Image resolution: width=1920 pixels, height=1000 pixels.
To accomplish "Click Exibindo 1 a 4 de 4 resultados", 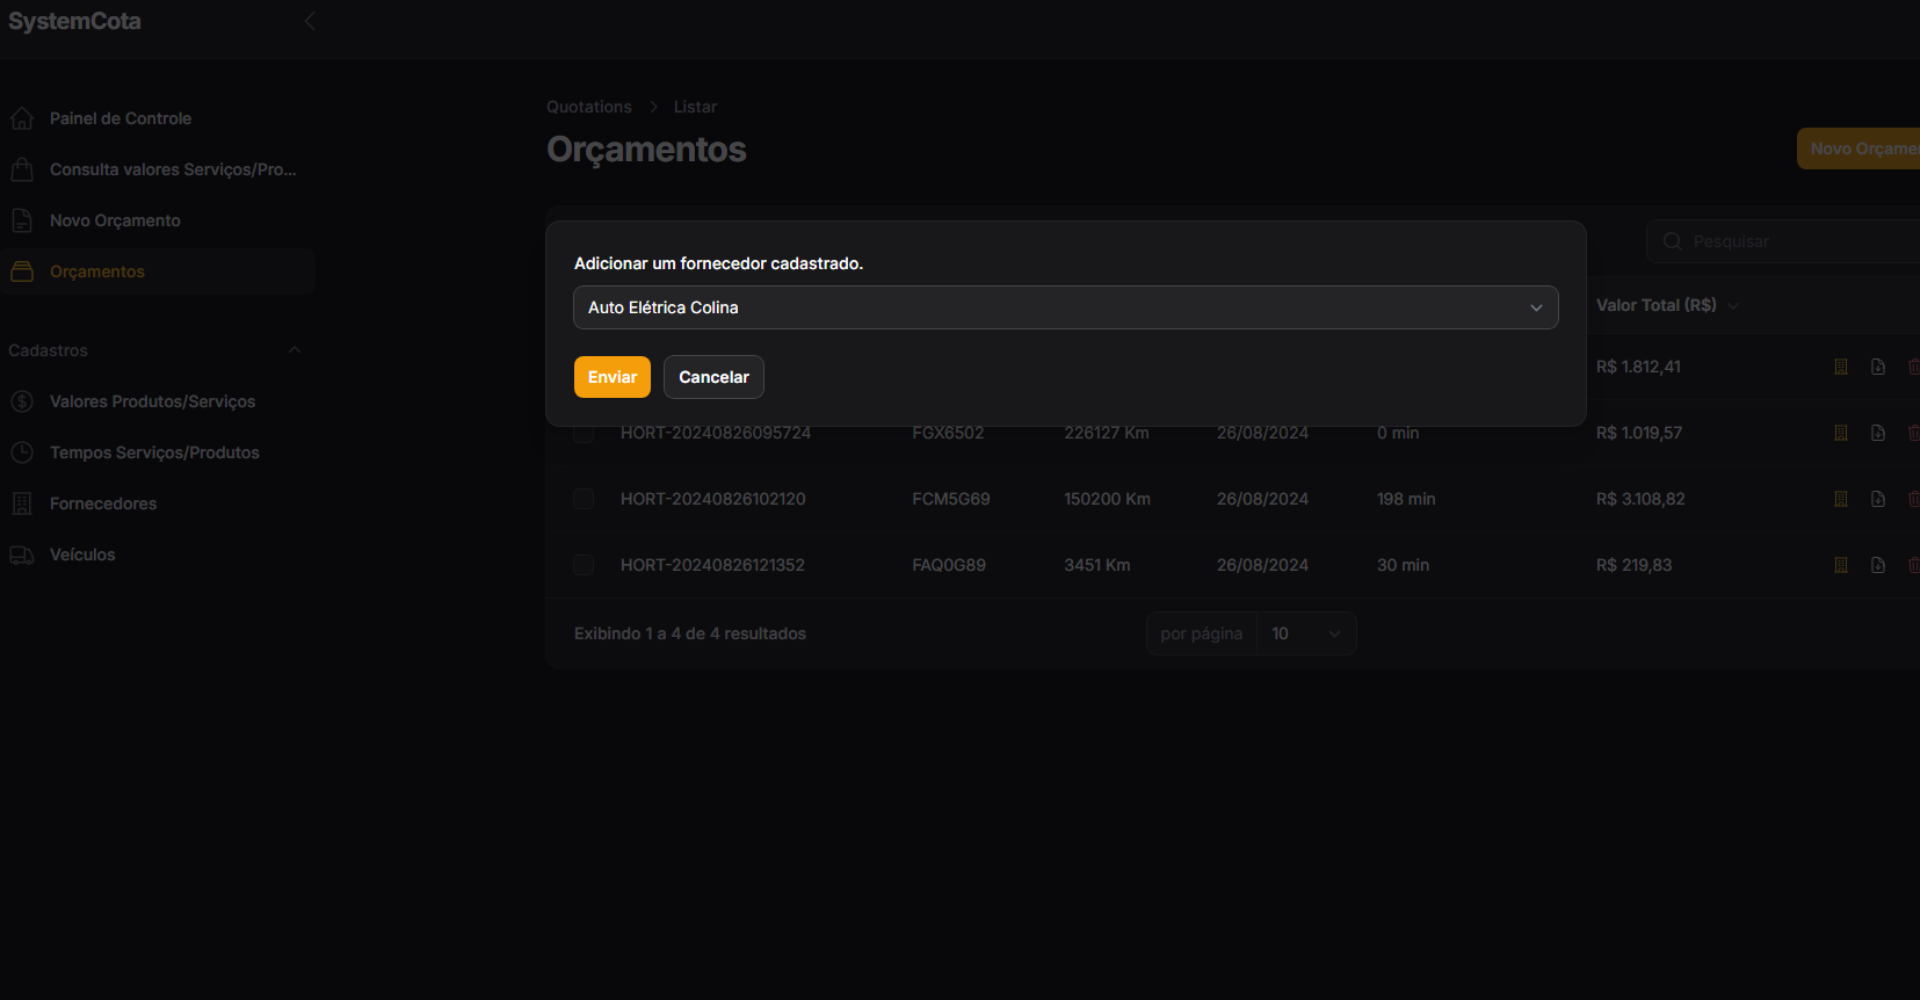I will tap(690, 634).
